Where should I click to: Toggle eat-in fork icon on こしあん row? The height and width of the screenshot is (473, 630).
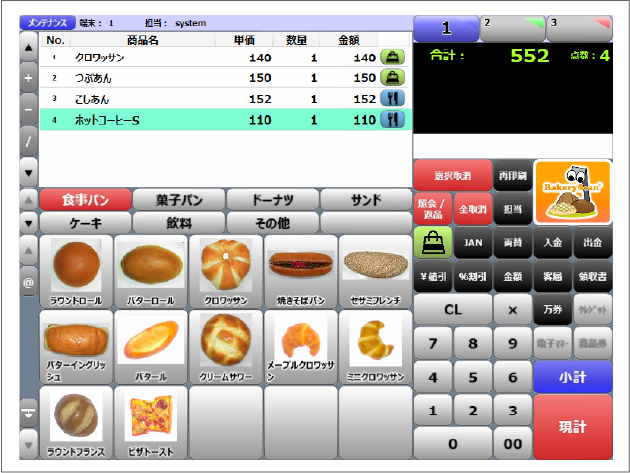pyautogui.click(x=393, y=98)
